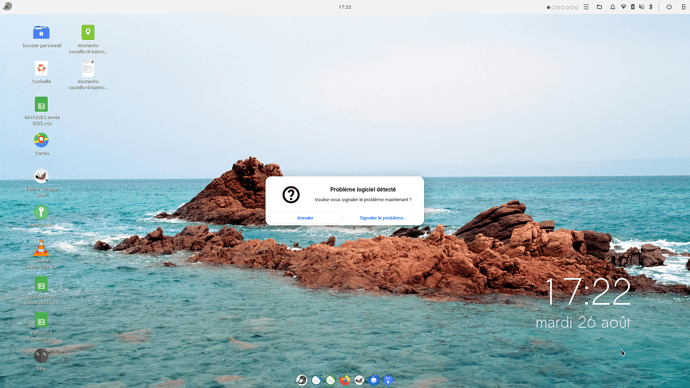Image resolution: width=690 pixels, height=388 pixels.
Task: Open the Budgie menu logo at top-left
Action: point(7,7)
